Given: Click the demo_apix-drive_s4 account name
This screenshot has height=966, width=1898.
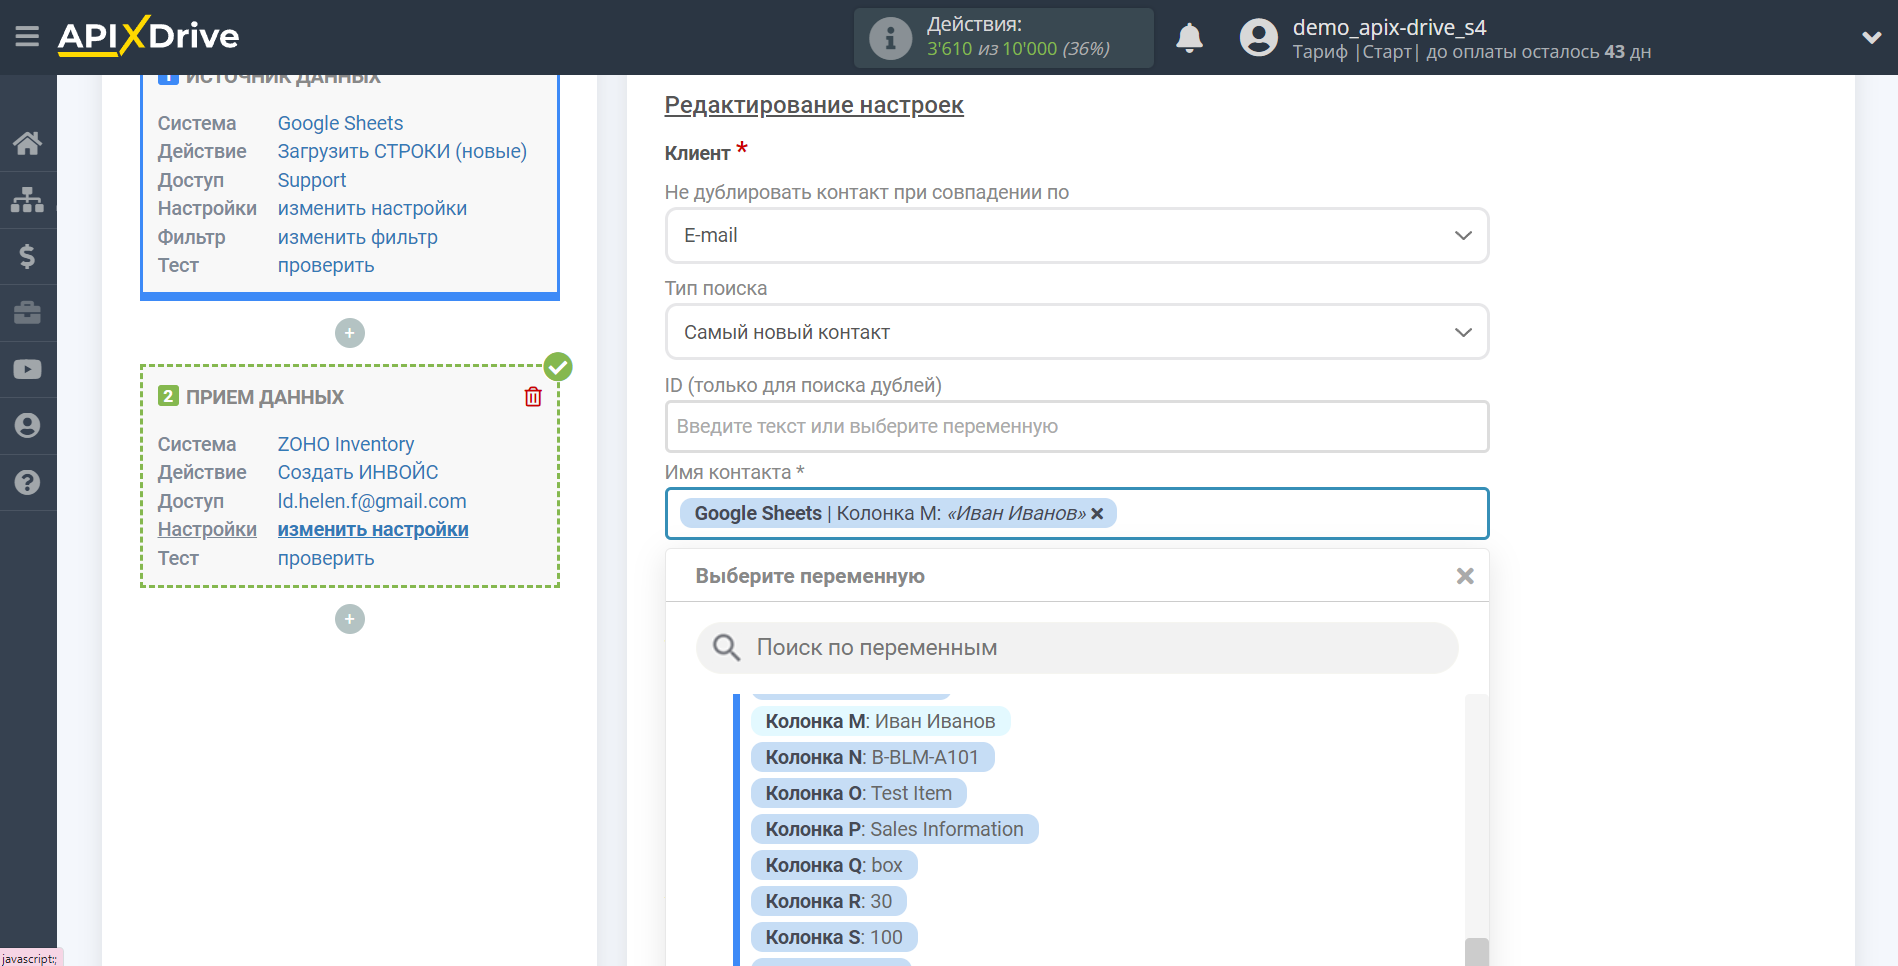Looking at the screenshot, I should pos(1389,27).
